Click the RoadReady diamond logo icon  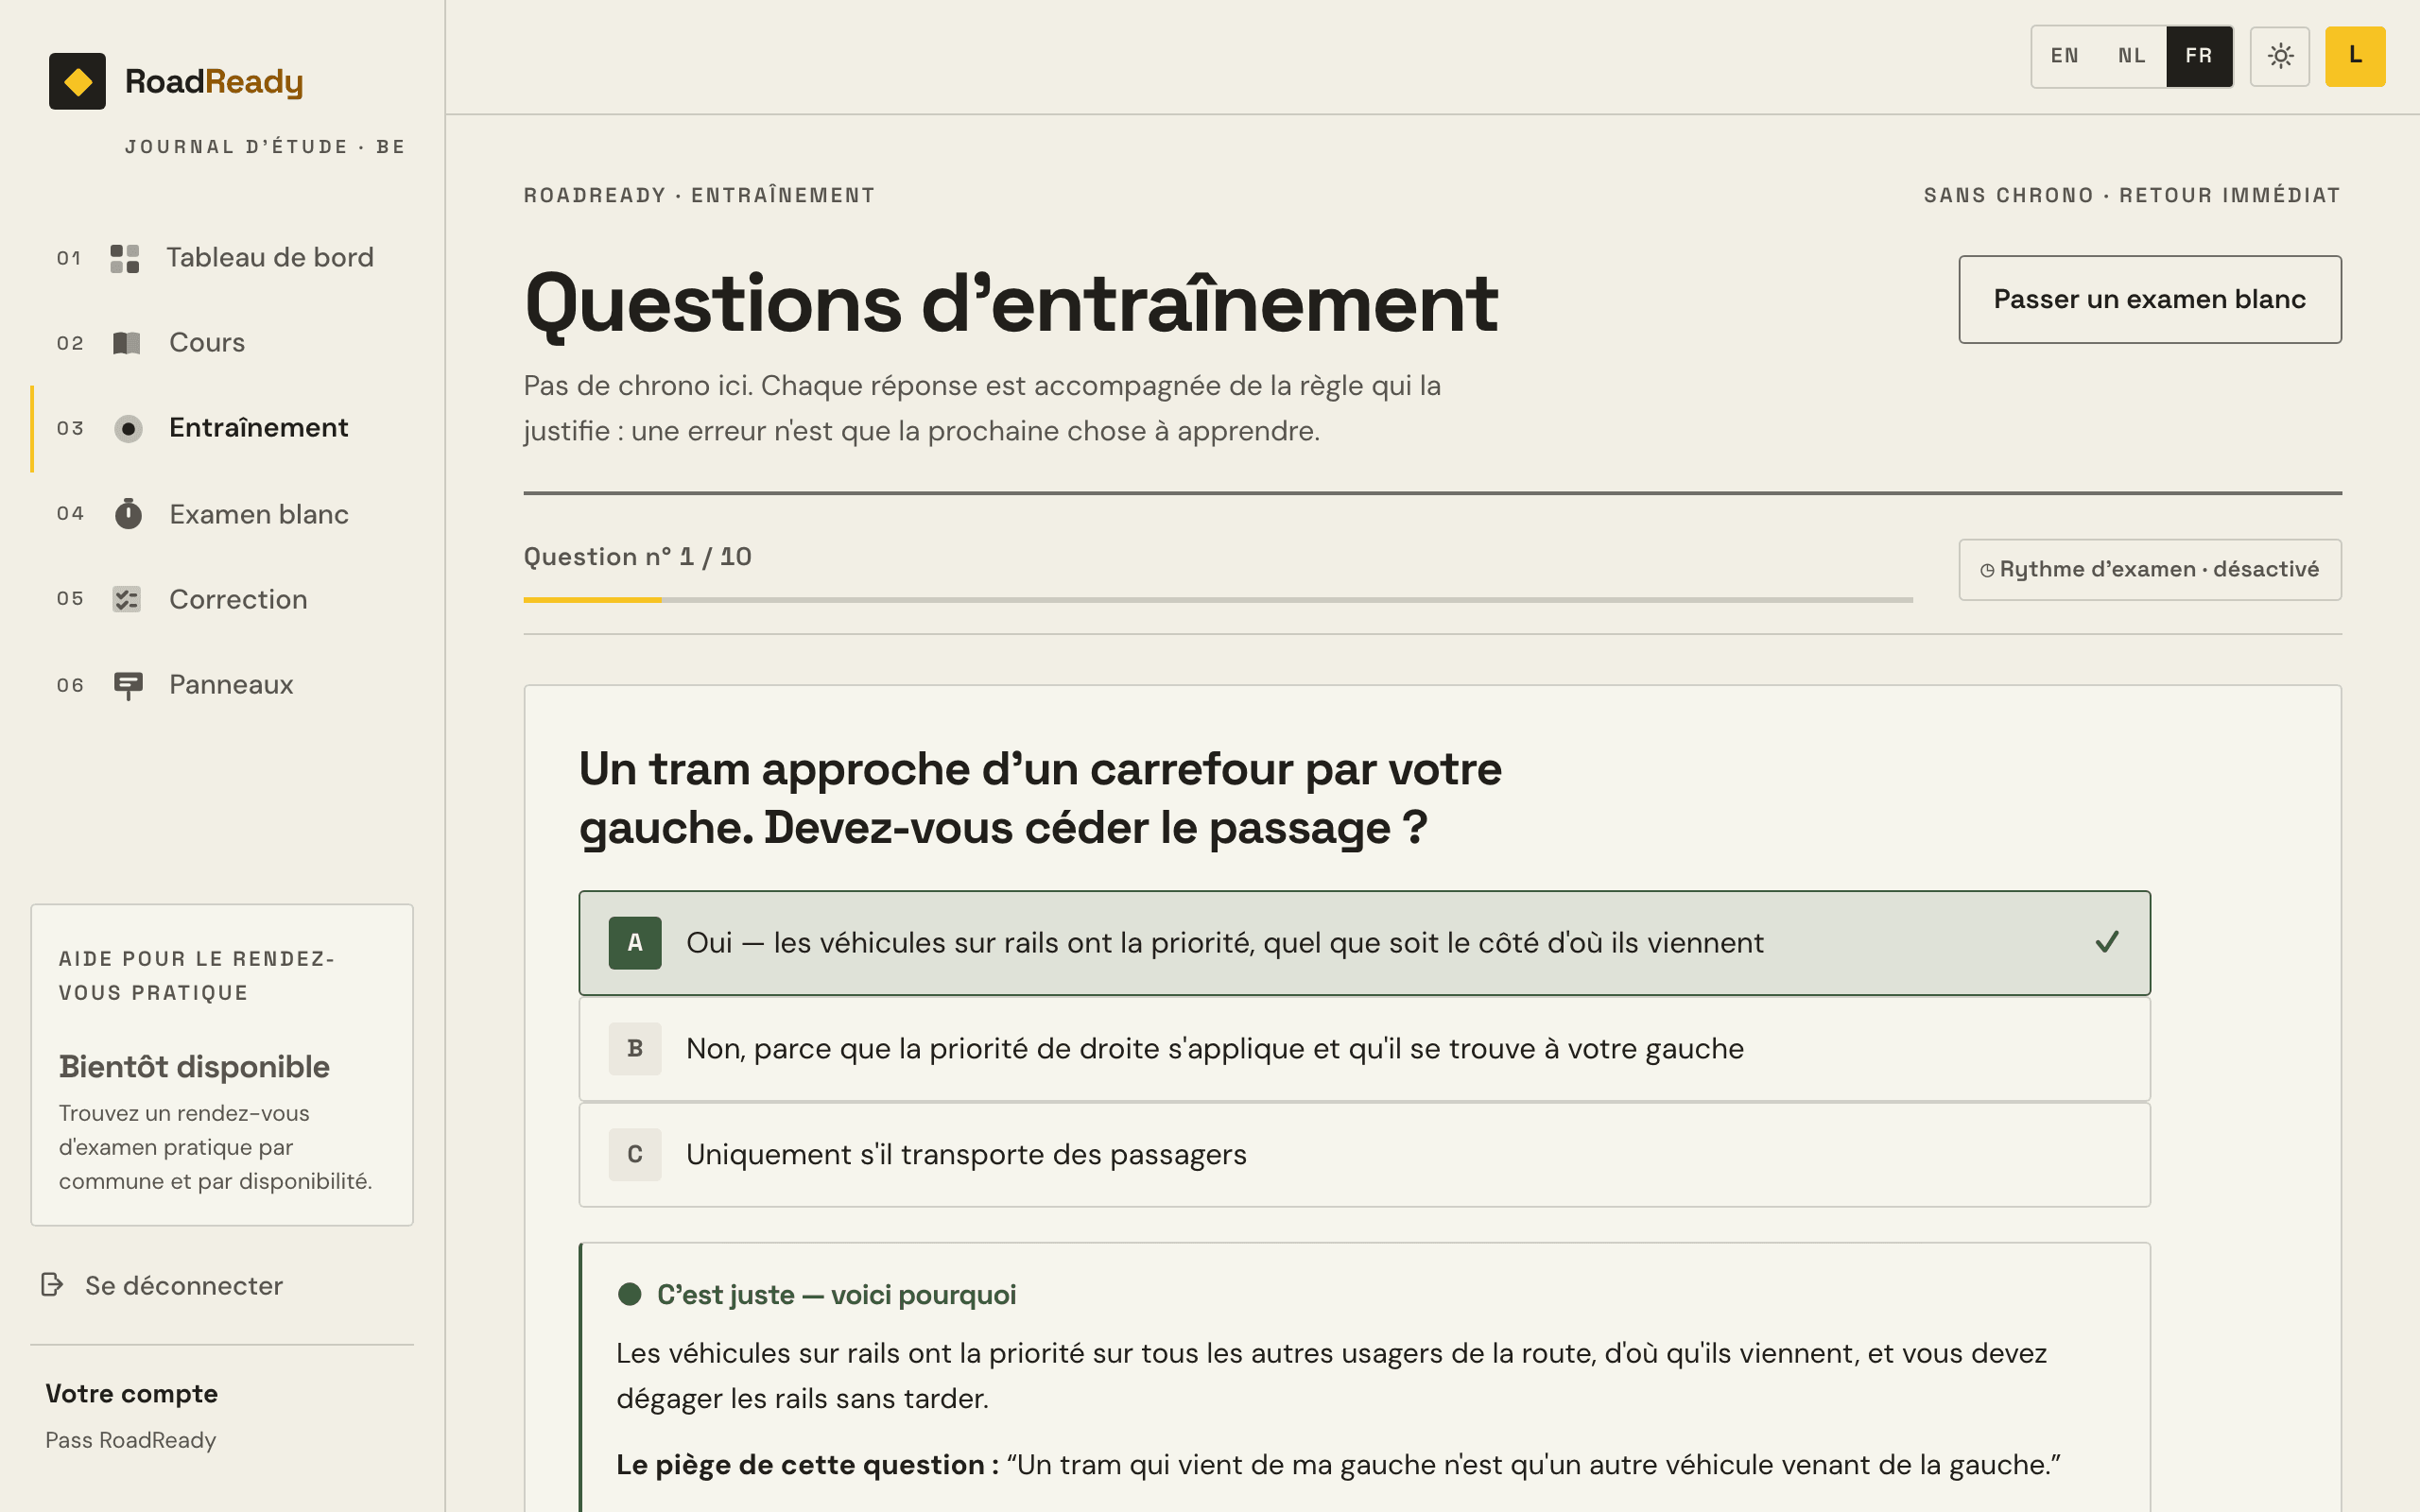tap(77, 81)
